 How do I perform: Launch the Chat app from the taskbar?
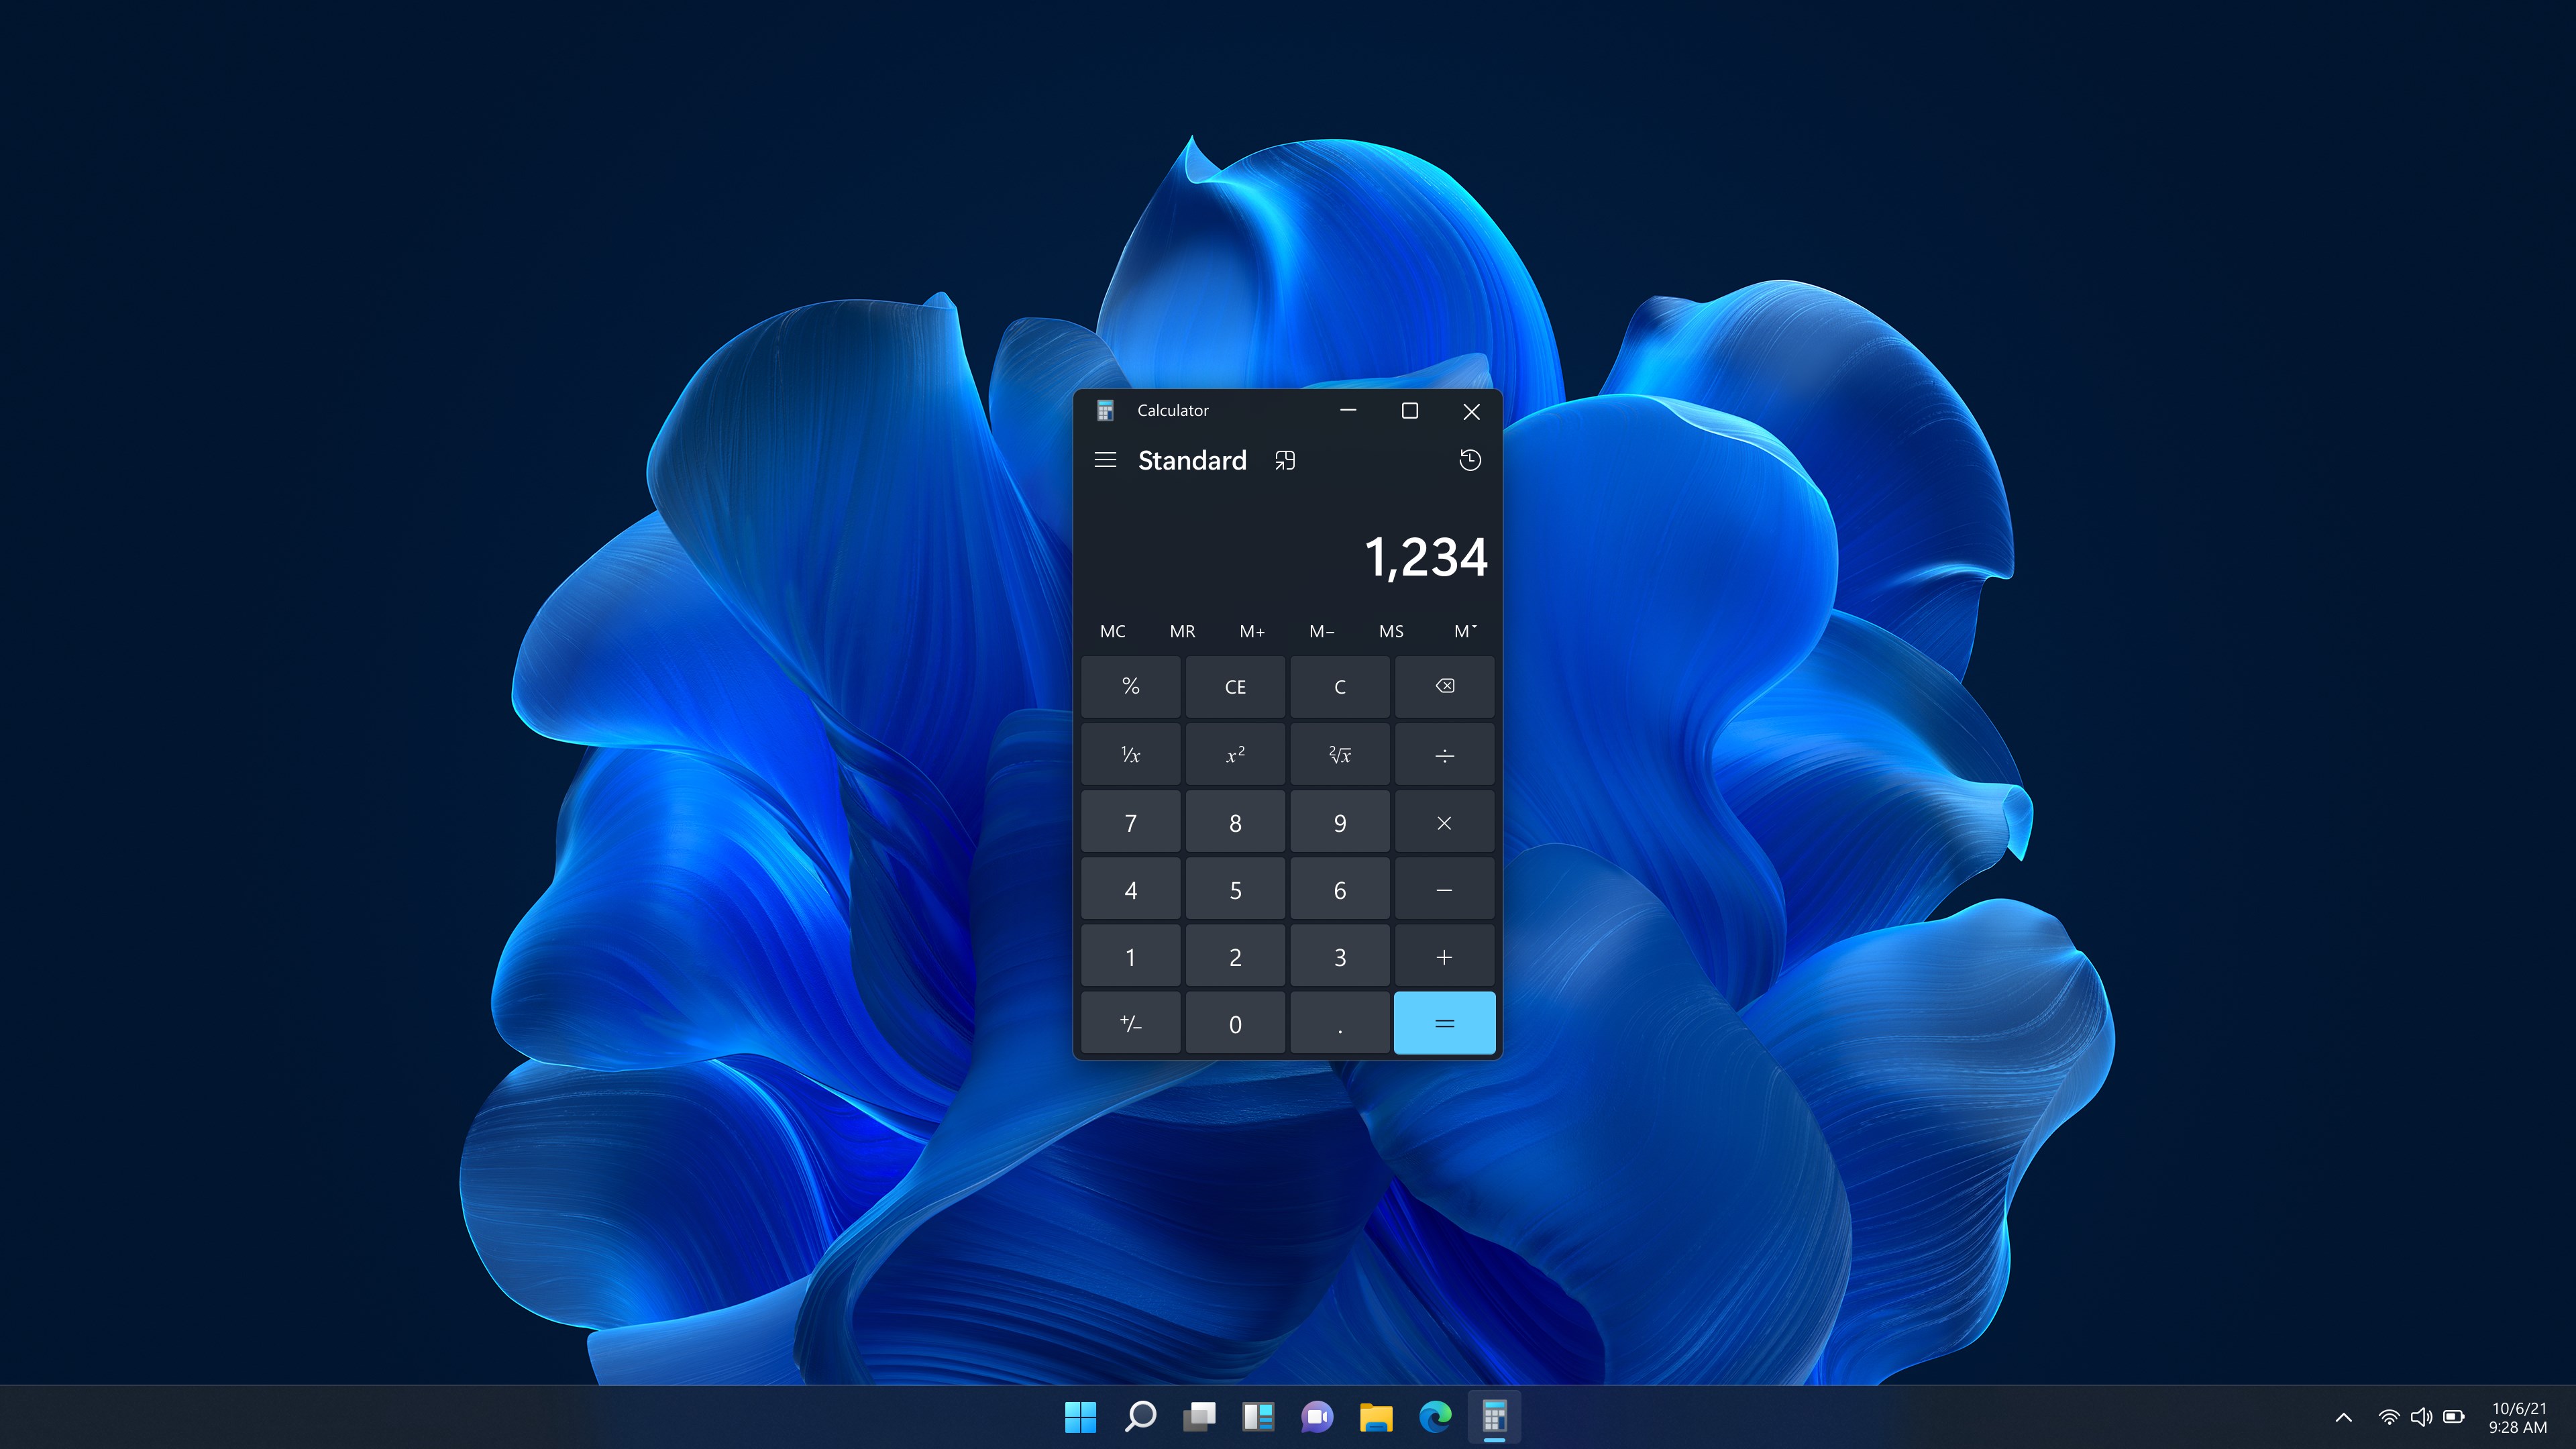(x=1317, y=1417)
